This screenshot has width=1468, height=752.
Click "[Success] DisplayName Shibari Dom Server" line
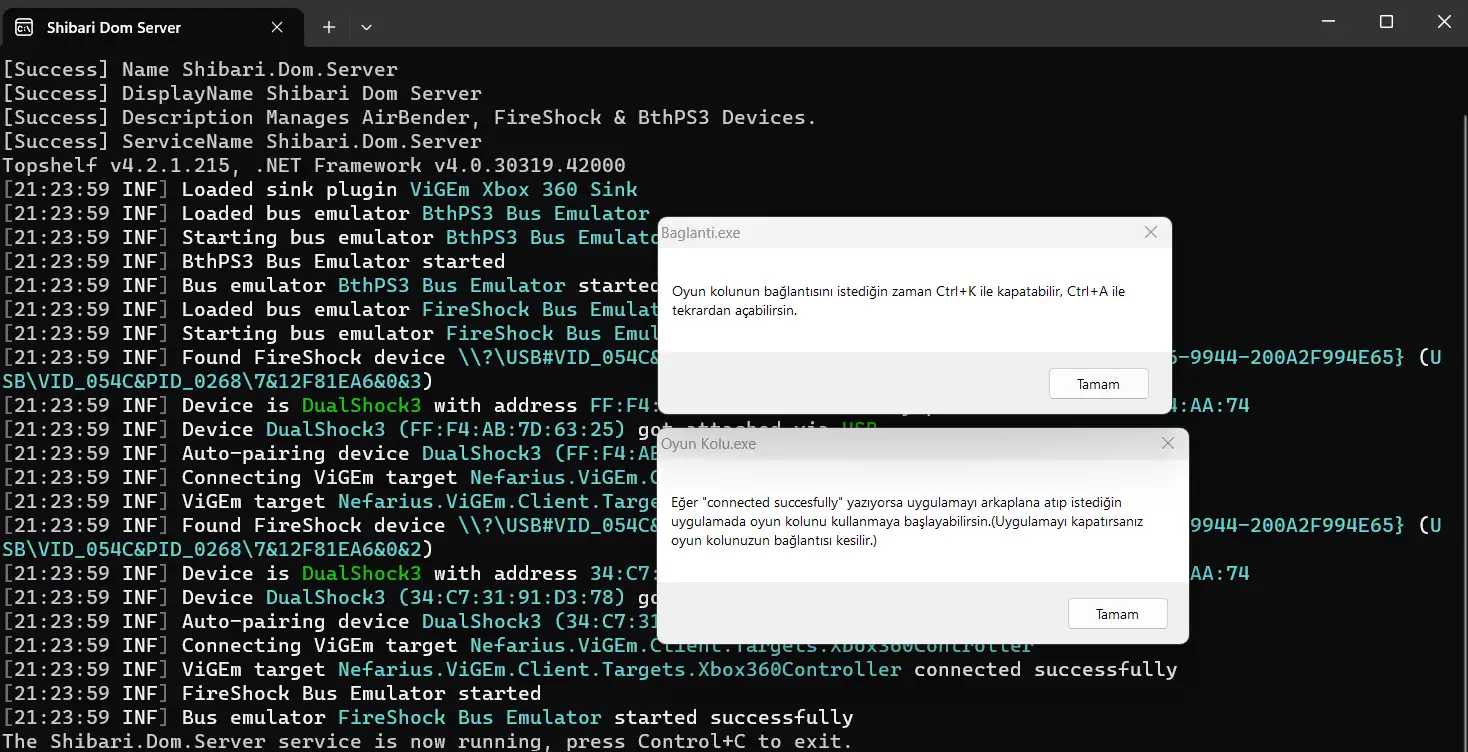(242, 93)
